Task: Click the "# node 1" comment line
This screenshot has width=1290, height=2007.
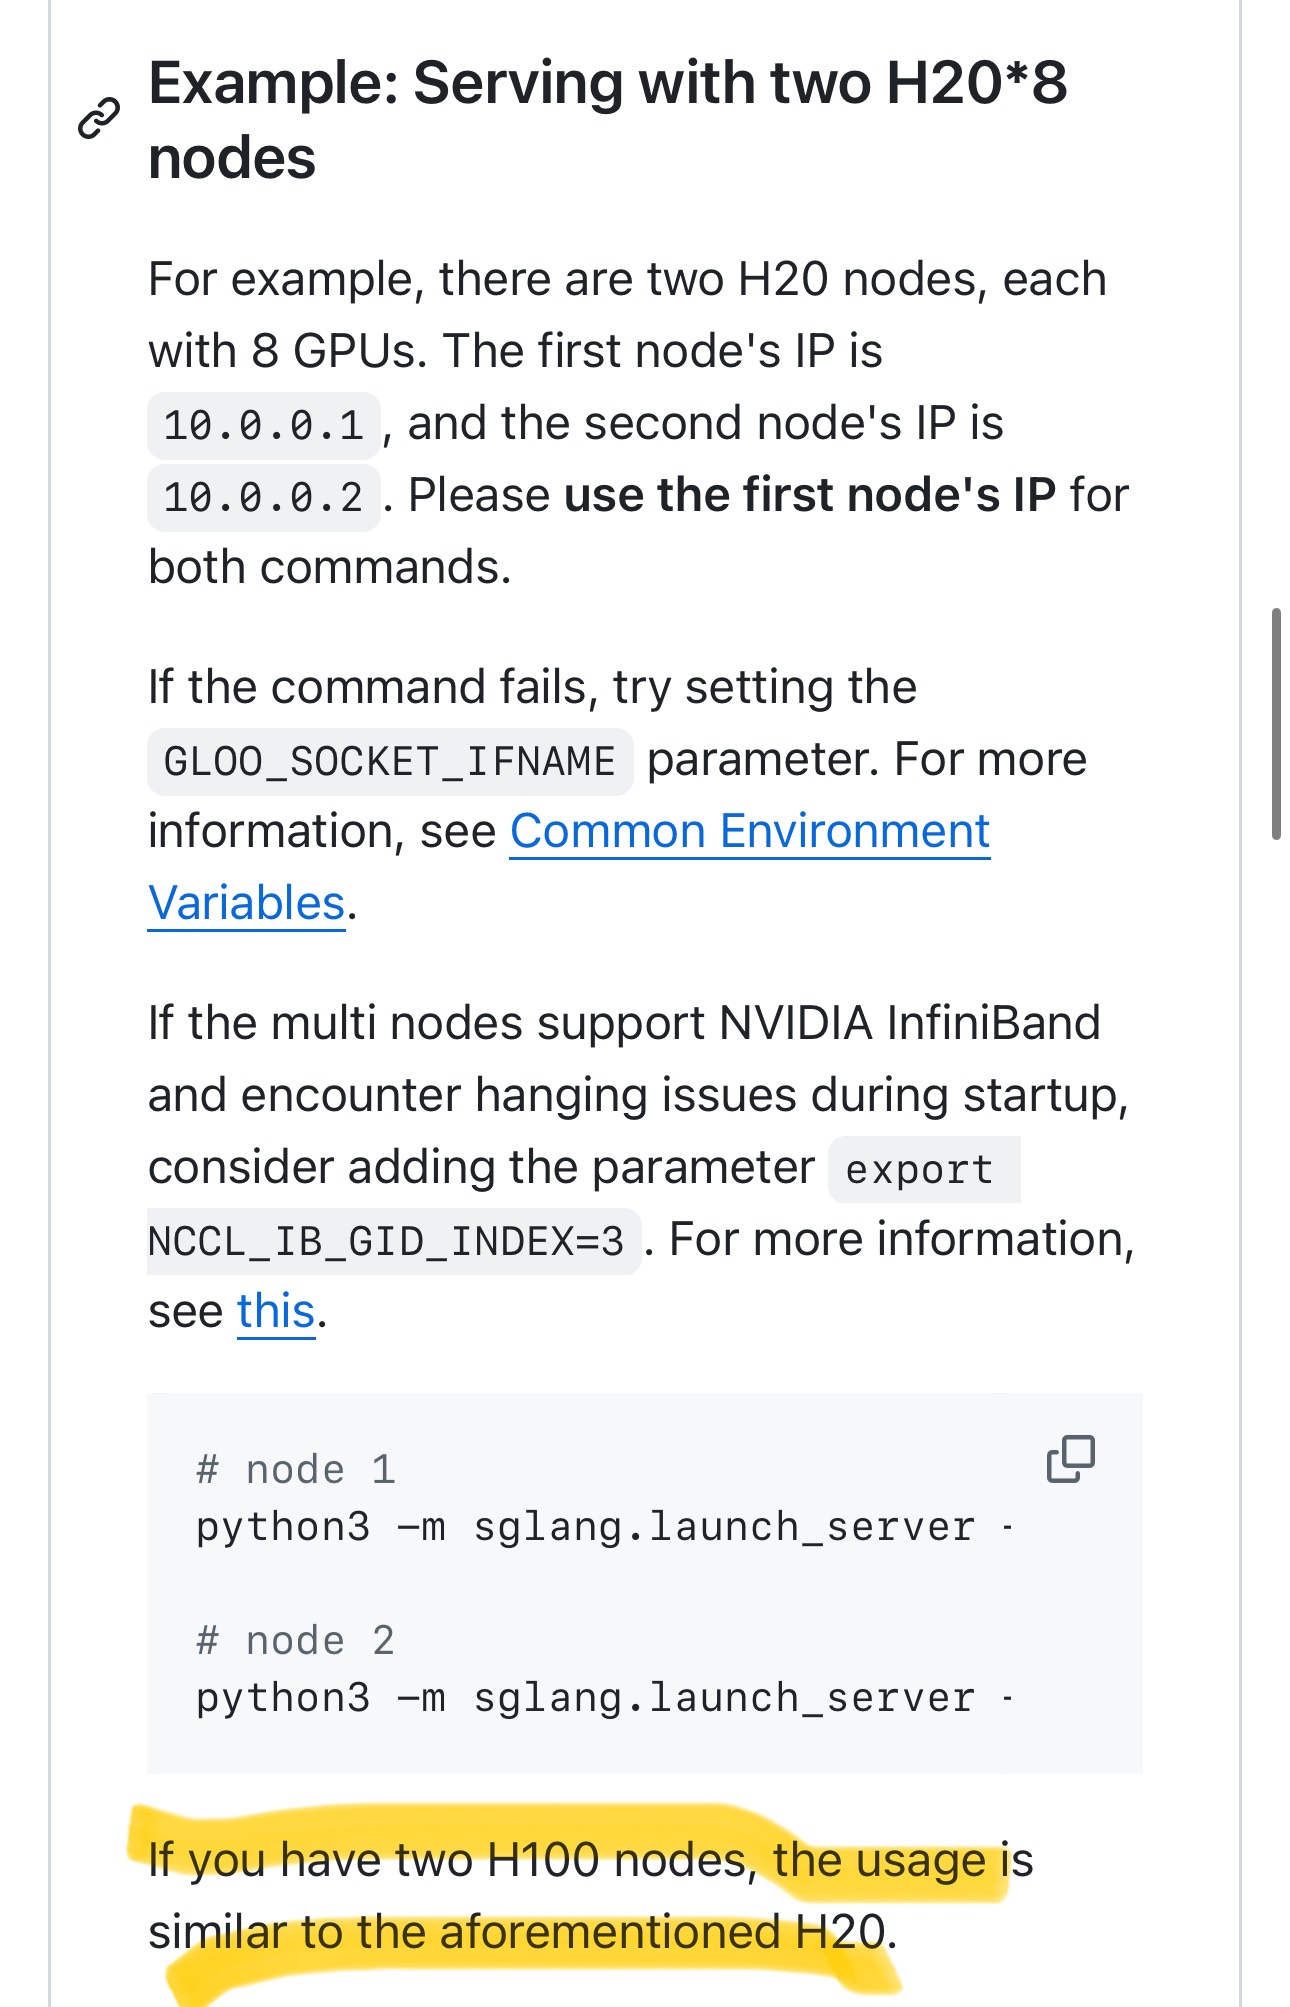Action: click(x=296, y=1470)
